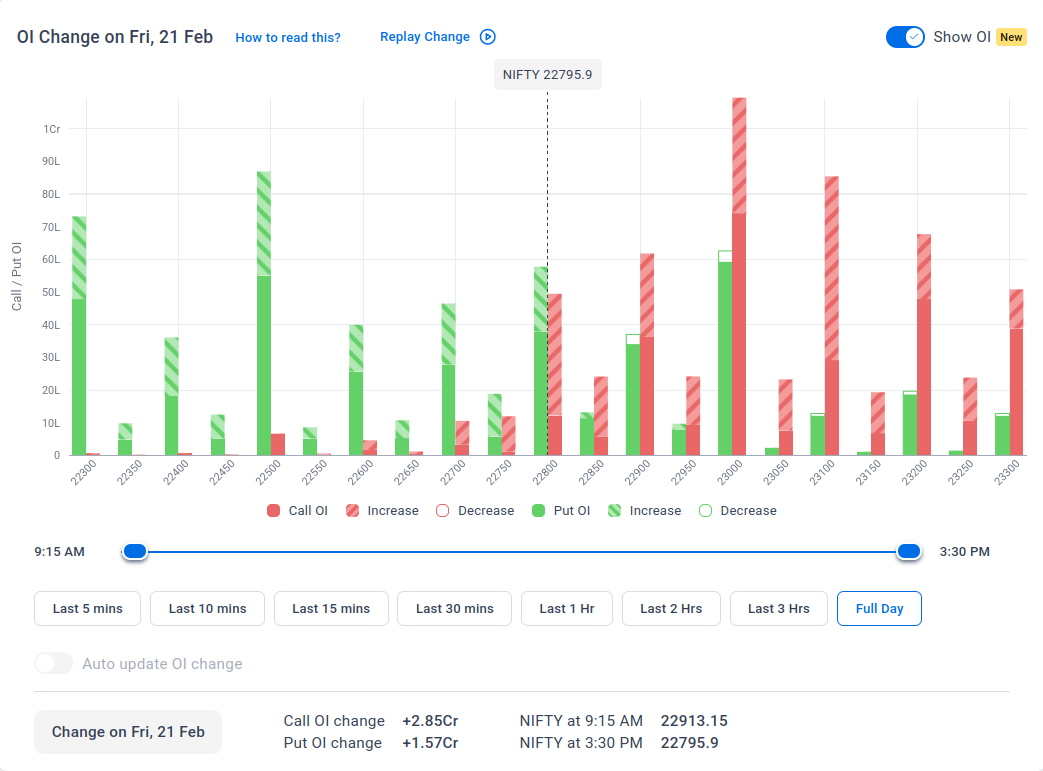Click the Call OI change value +2.85Cr
Viewport: 1043px width, 771px height.
[430, 720]
